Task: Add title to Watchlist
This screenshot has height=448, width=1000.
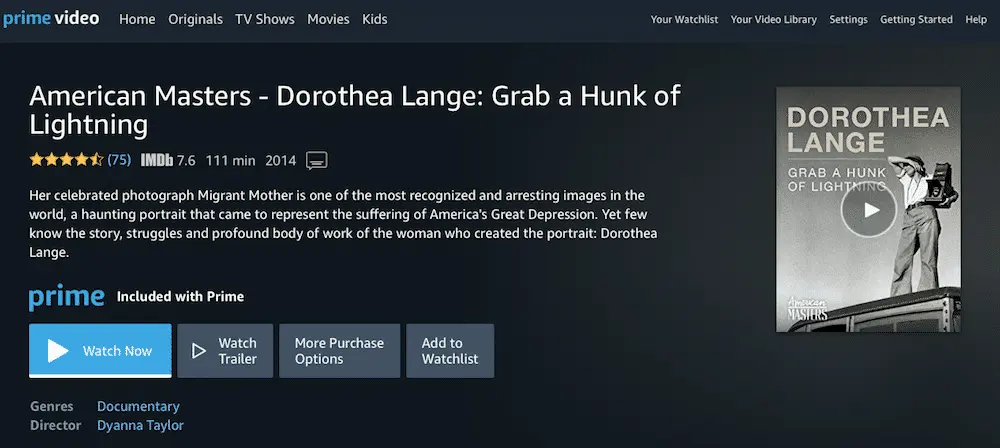Action: pyautogui.click(x=450, y=350)
